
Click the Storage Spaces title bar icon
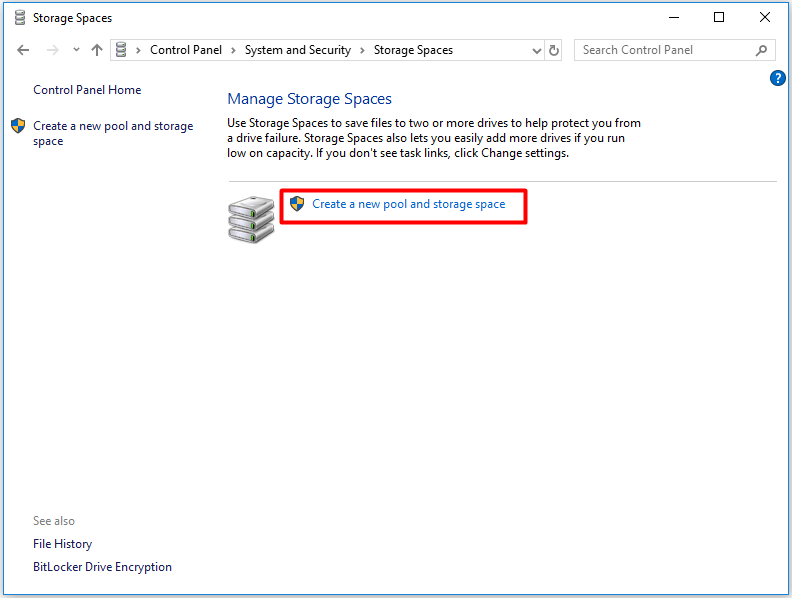[20, 18]
